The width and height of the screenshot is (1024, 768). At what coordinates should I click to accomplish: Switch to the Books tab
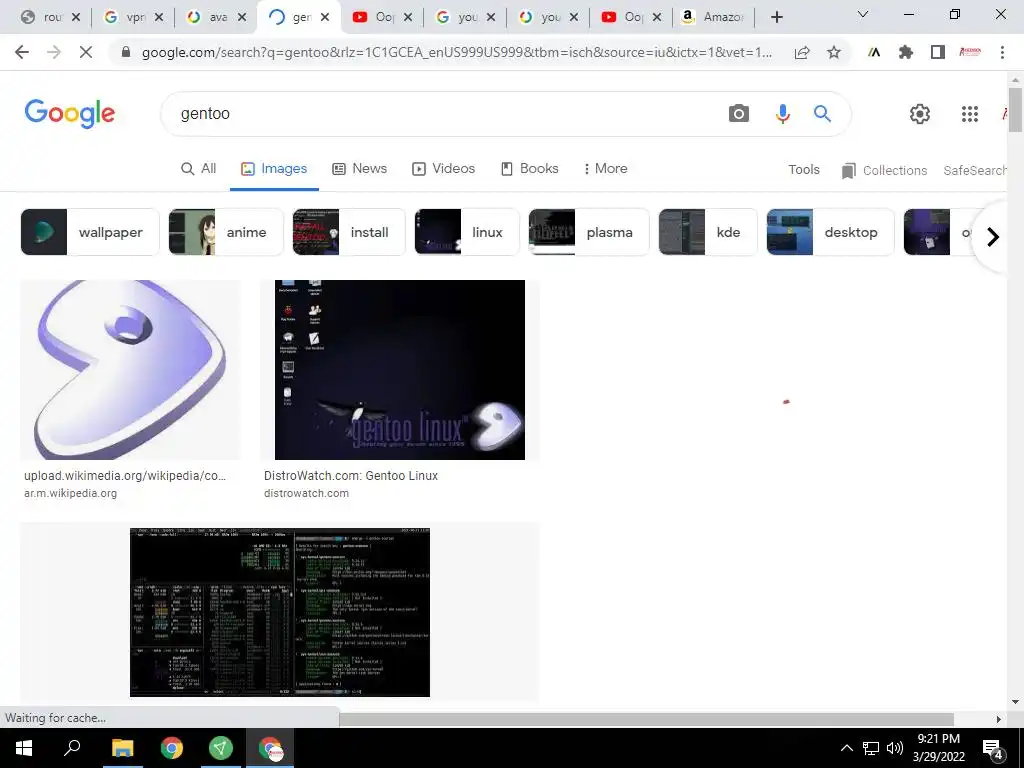(530, 168)
